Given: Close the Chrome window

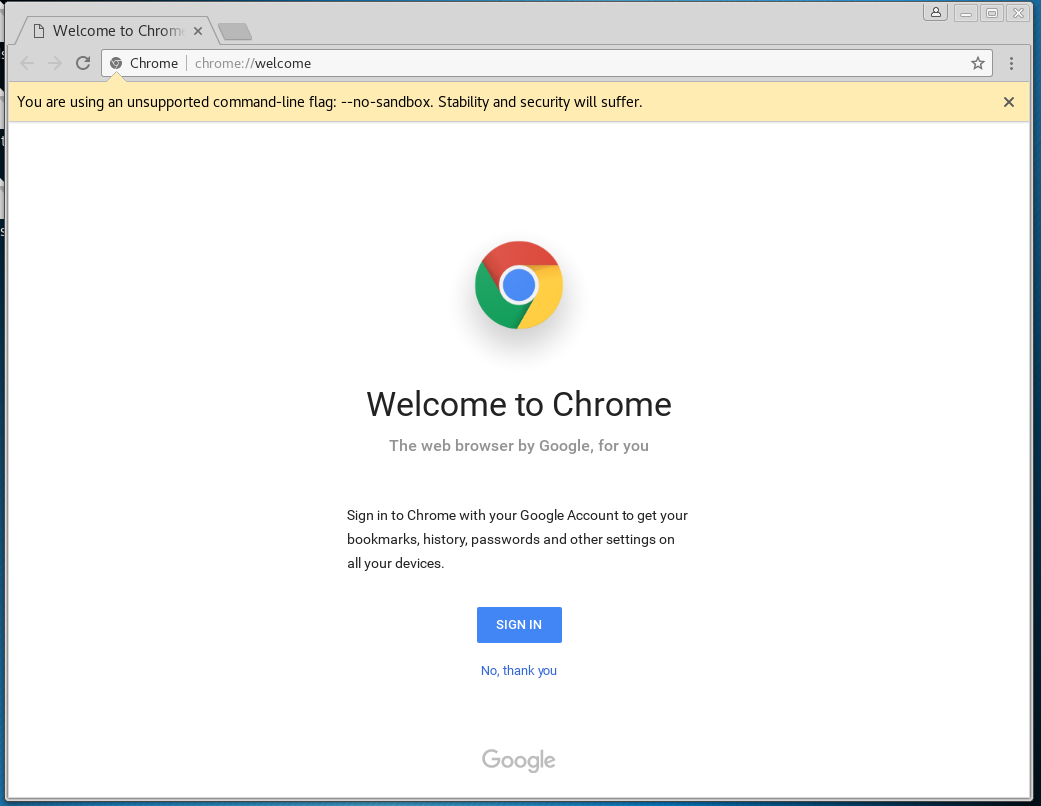Looking at the screenshot, I should point(1018,13).
